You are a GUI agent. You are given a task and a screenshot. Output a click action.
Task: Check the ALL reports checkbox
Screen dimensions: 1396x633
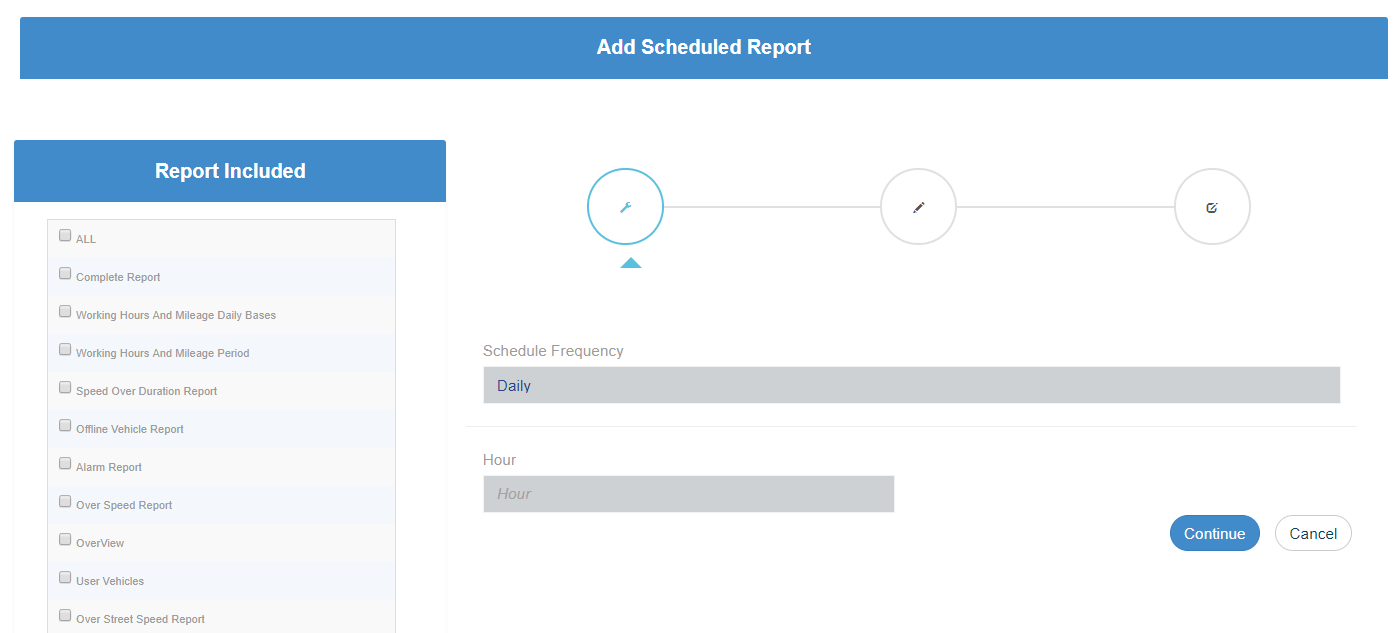coord(65,236)
